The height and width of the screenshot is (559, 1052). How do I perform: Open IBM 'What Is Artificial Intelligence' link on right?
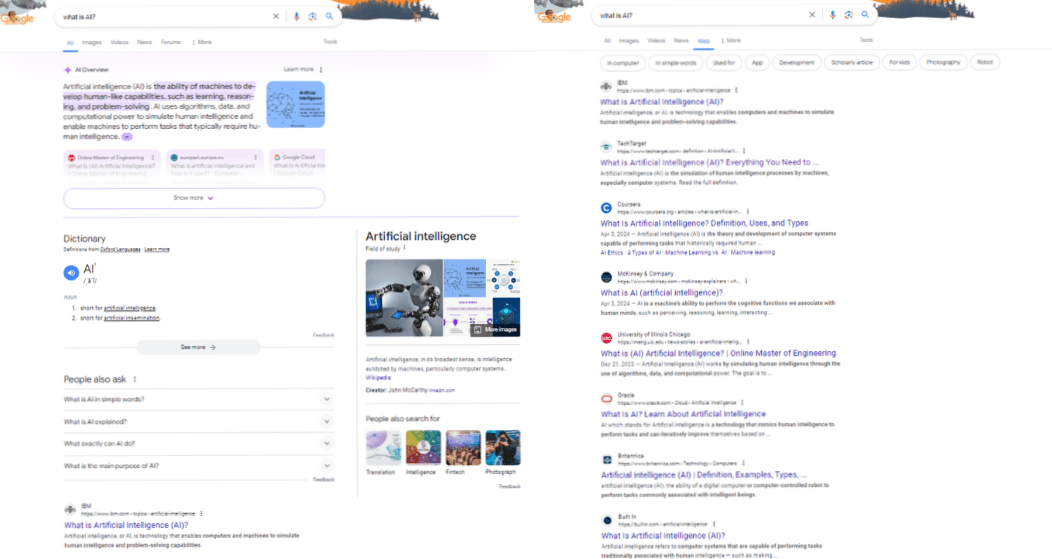[x=662, y=102]
